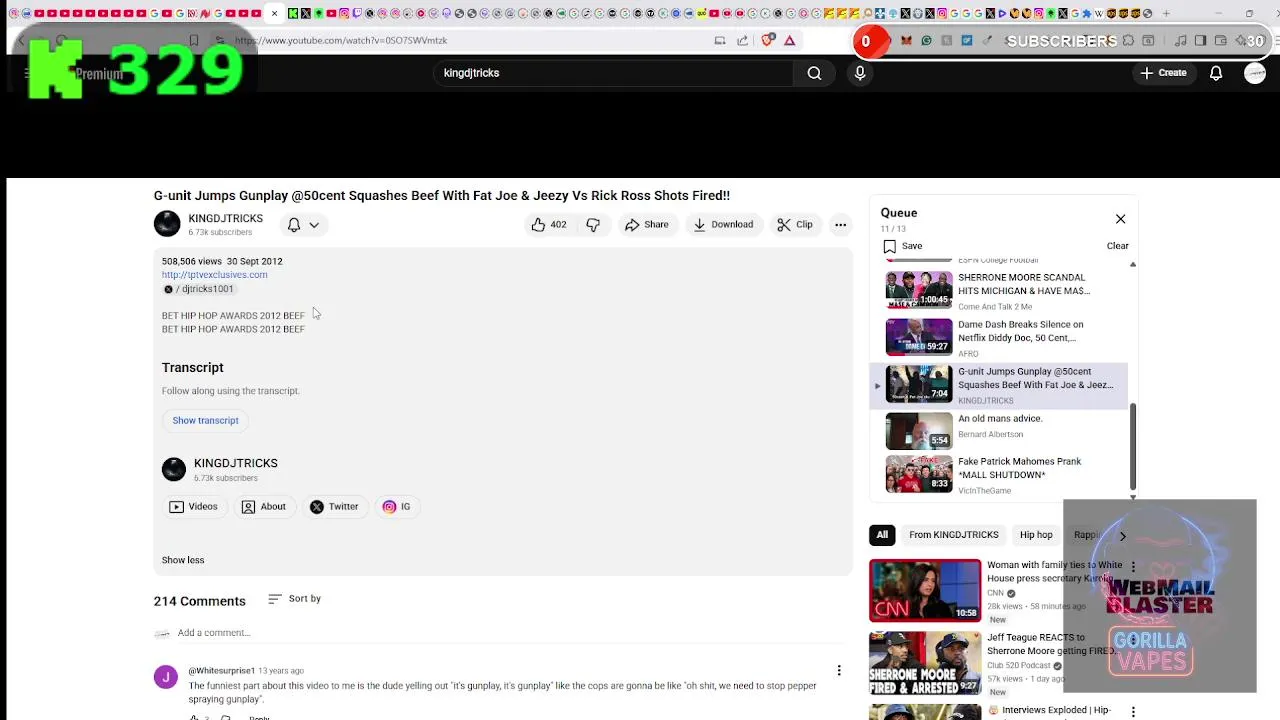1280x720 pixels.
Task: Click the YouTube search magnifier button
Action: (814, 73)
